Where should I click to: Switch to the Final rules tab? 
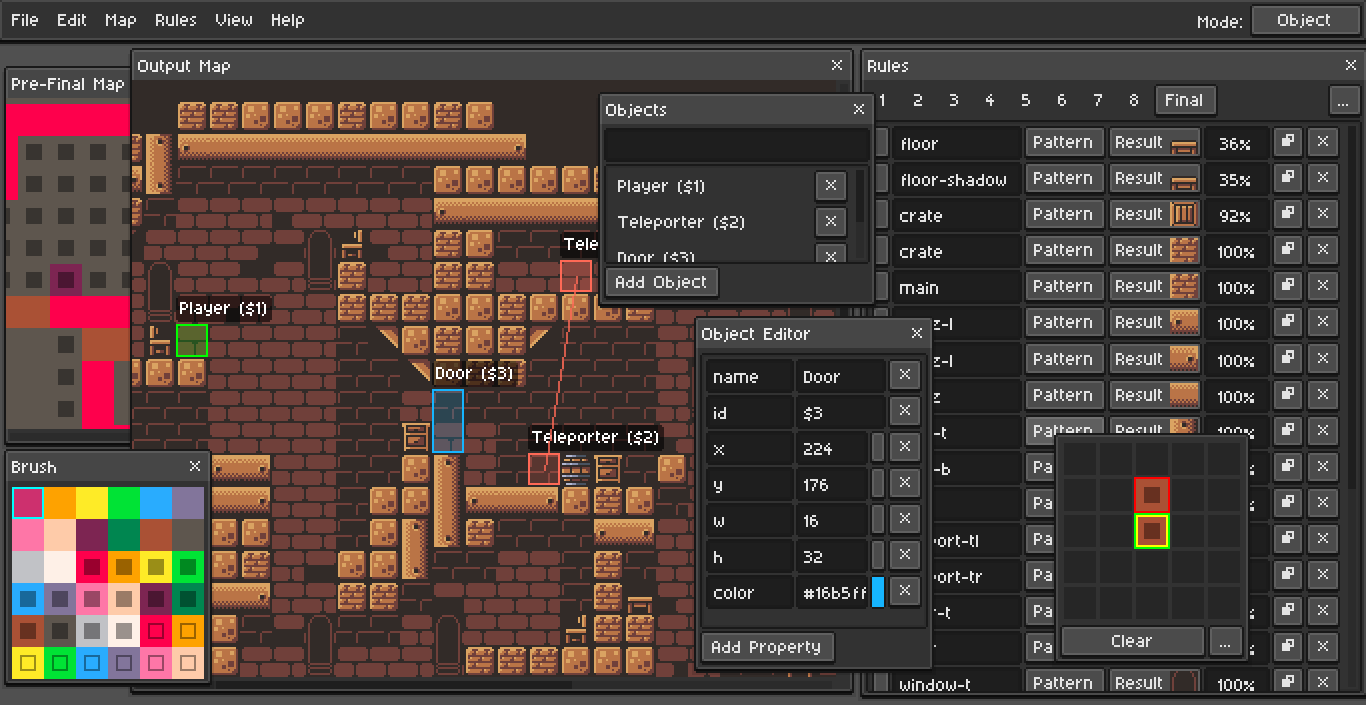1184,100
